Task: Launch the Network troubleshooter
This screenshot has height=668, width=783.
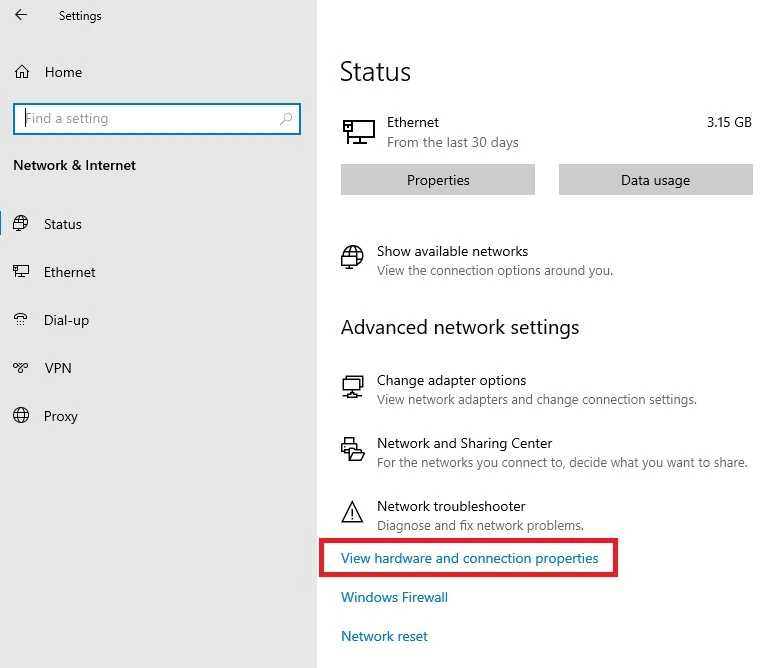Action: click(x=451, y=506)
